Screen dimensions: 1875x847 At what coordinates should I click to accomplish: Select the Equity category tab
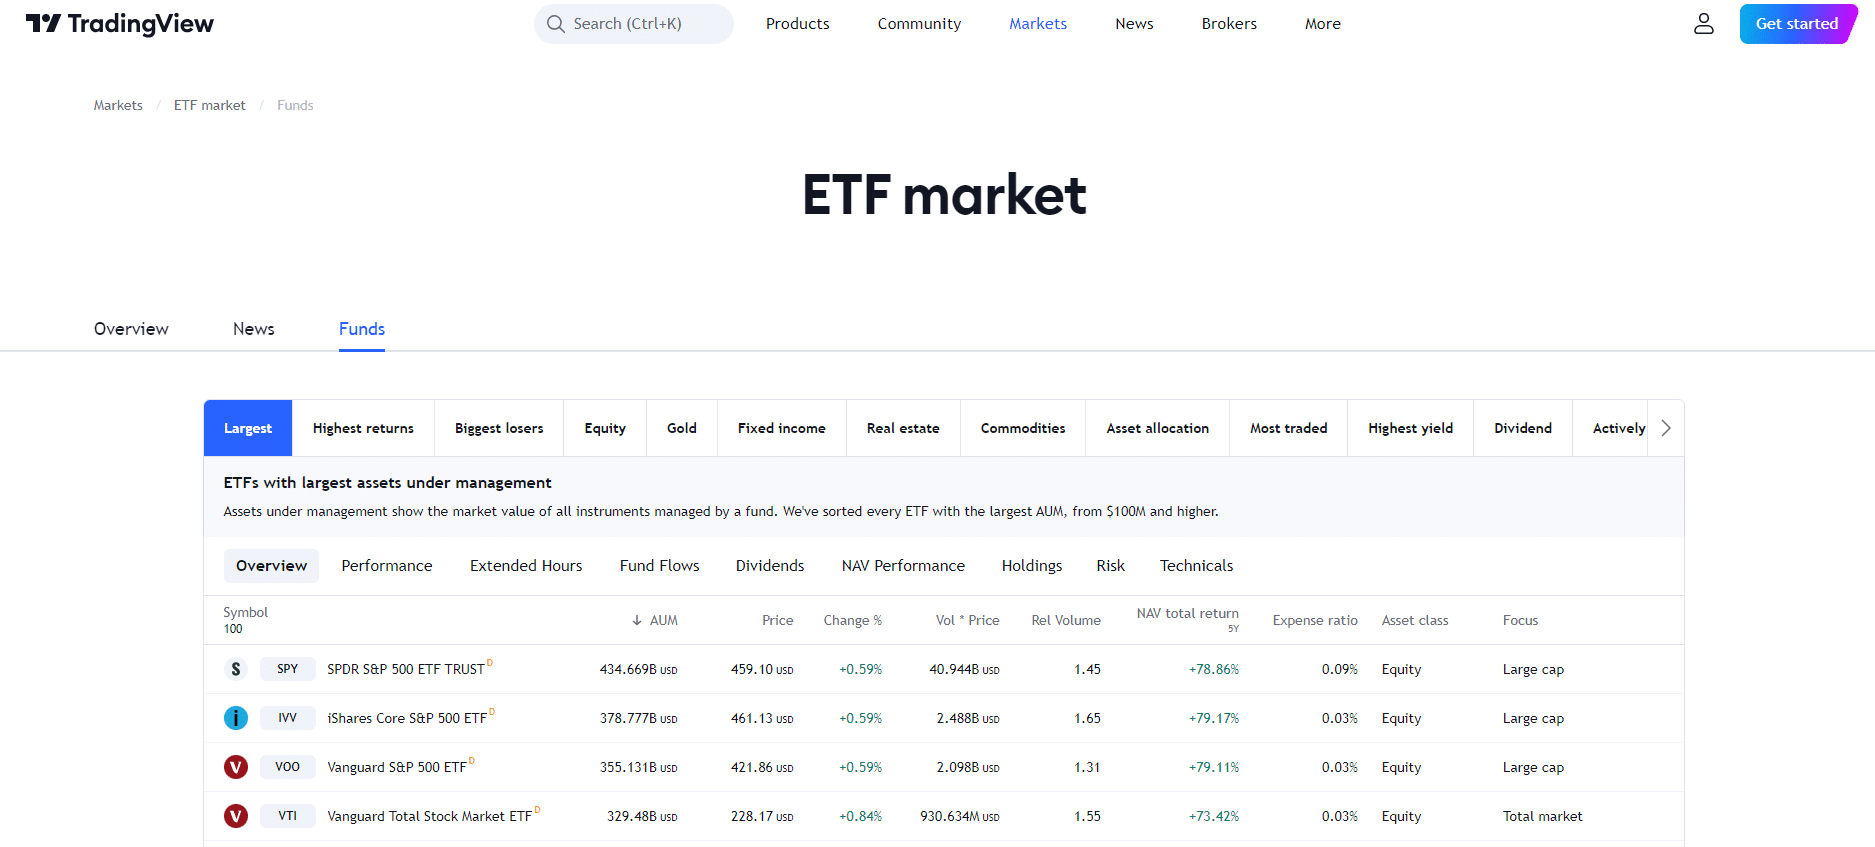point(605,428)
